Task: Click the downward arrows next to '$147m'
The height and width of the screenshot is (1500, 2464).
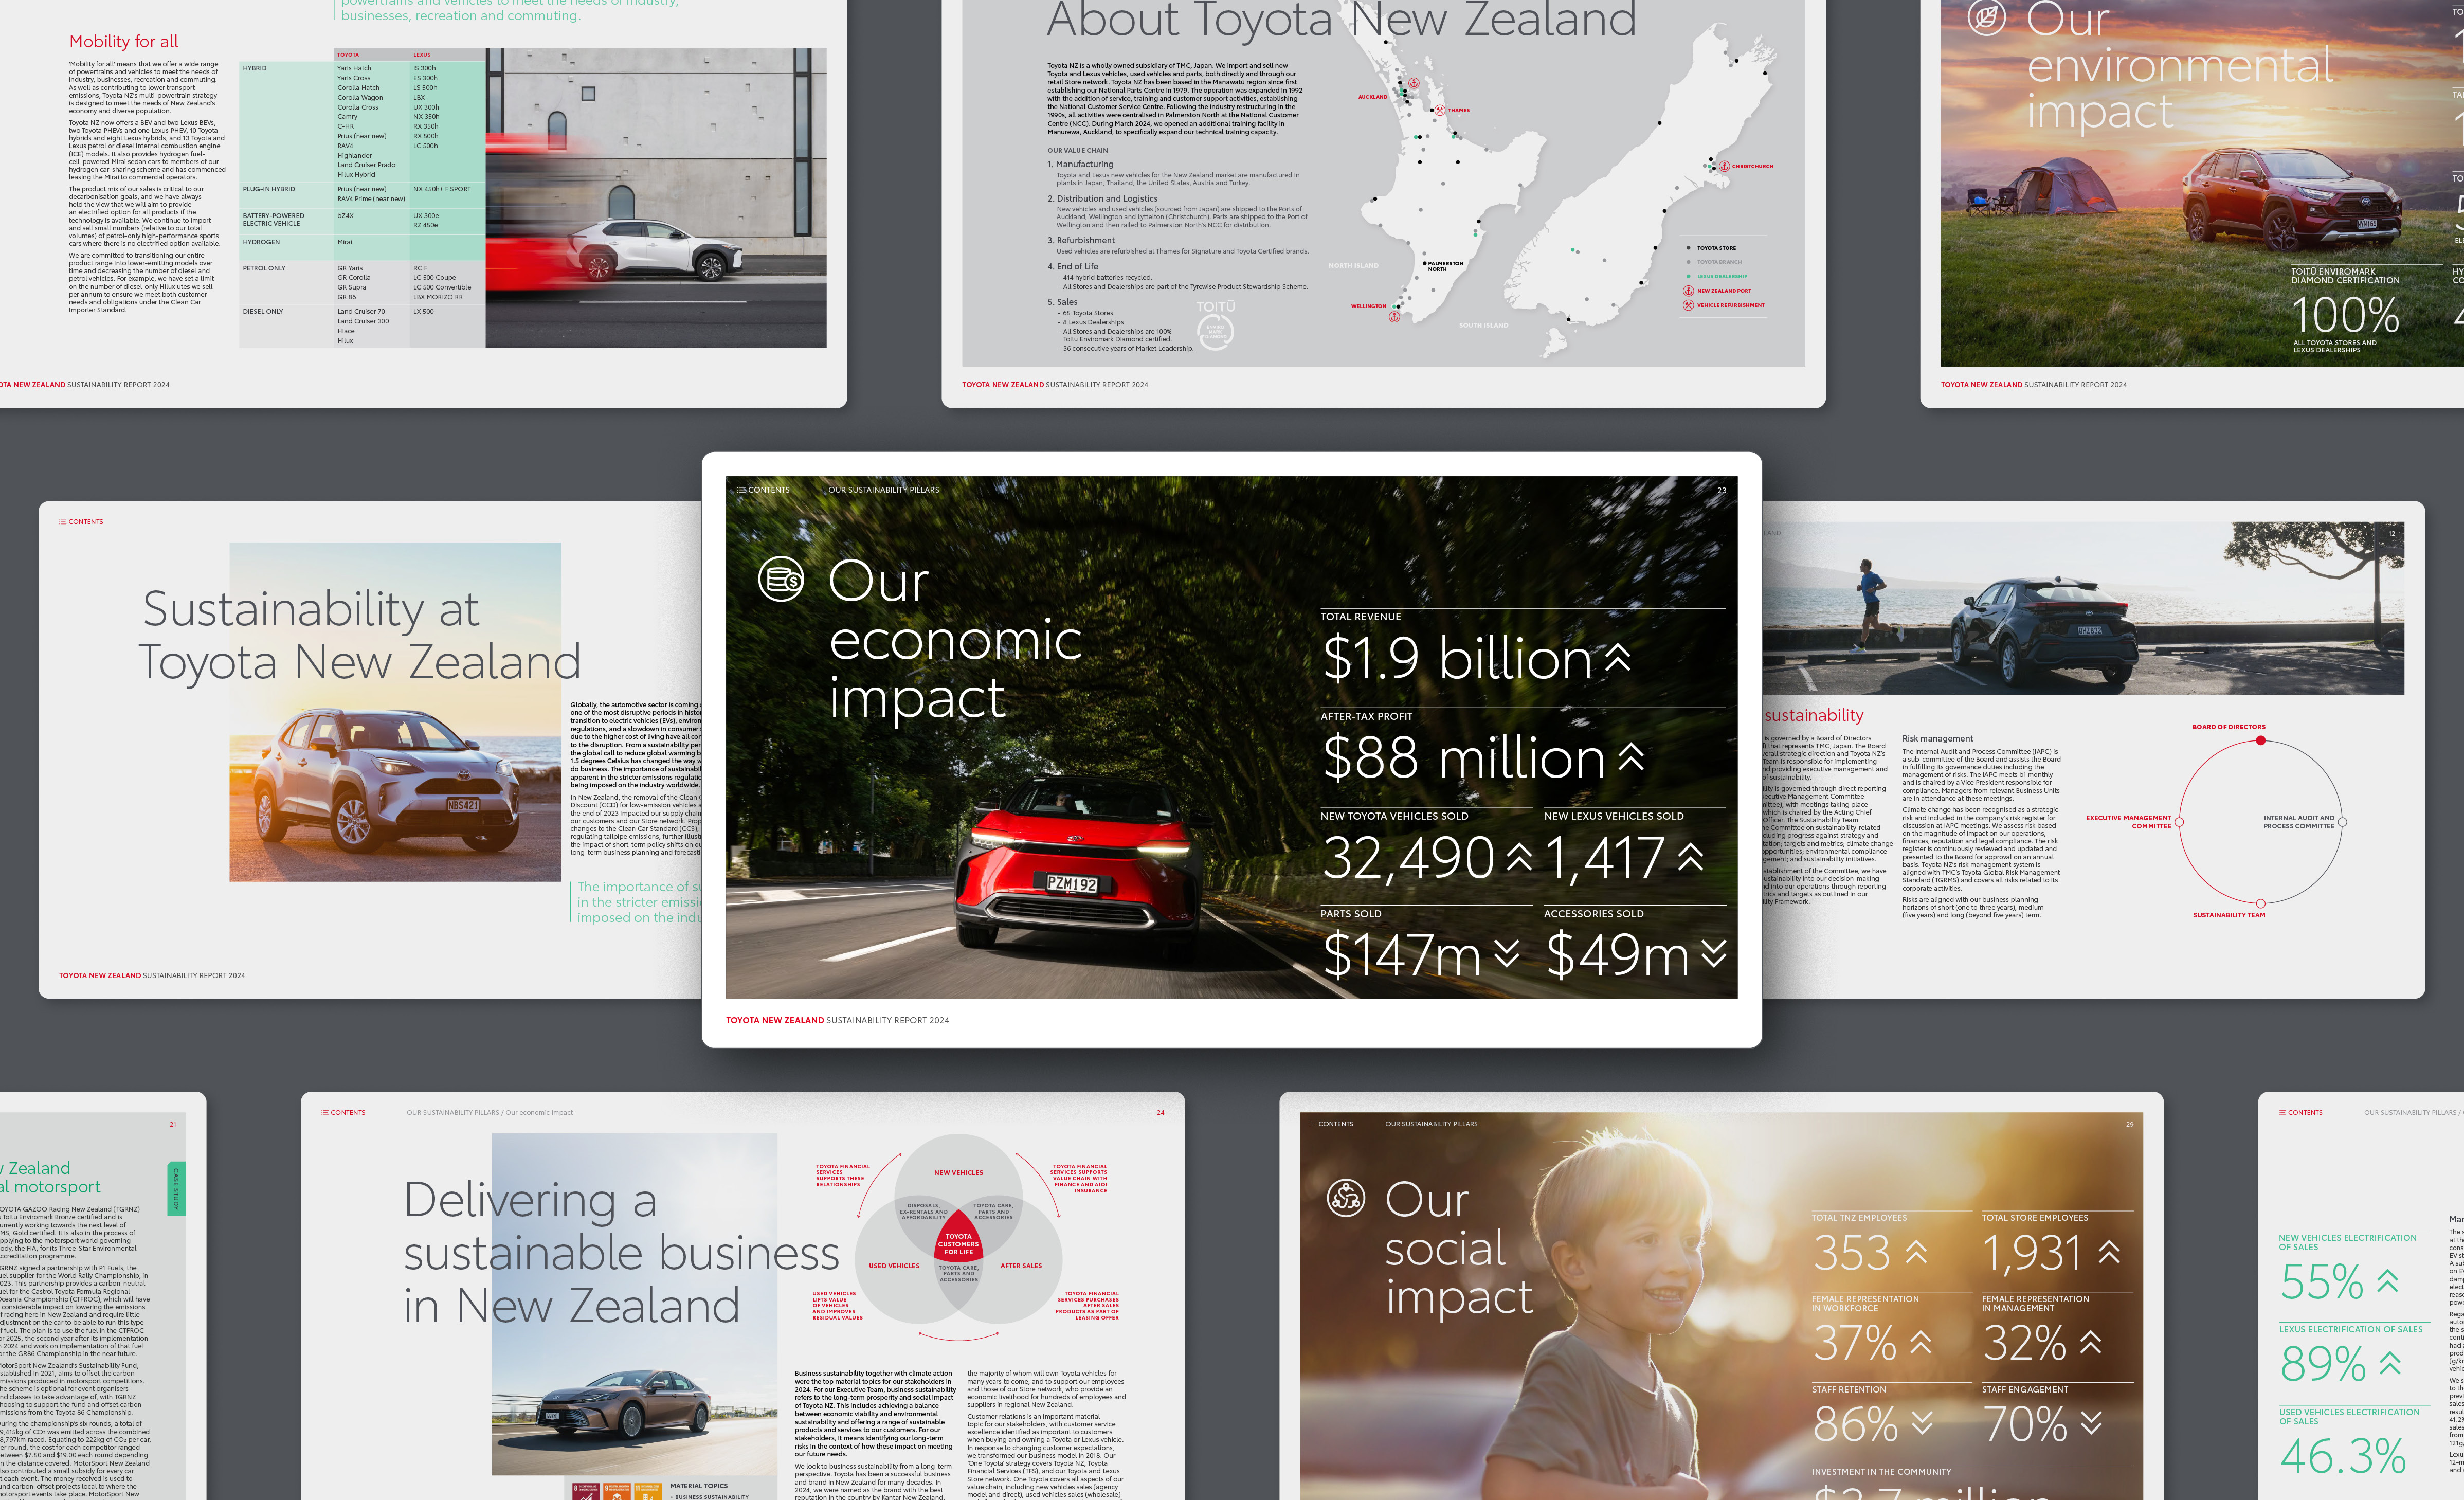Action: pos(1506,953)
